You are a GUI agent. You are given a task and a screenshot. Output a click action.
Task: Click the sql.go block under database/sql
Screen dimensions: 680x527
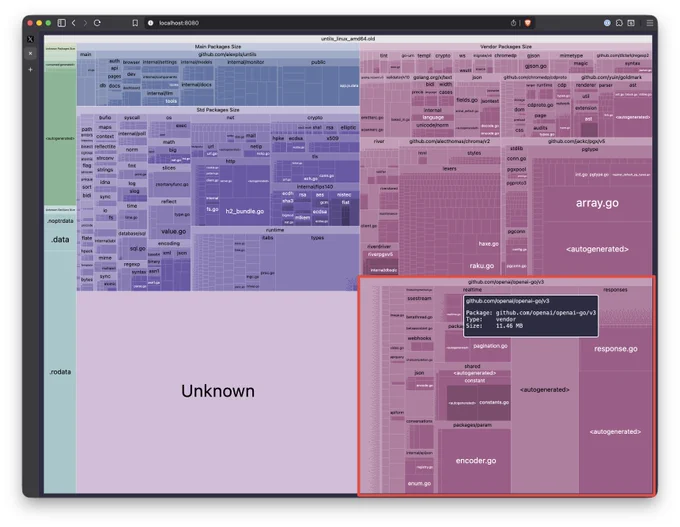pos(138,249)
